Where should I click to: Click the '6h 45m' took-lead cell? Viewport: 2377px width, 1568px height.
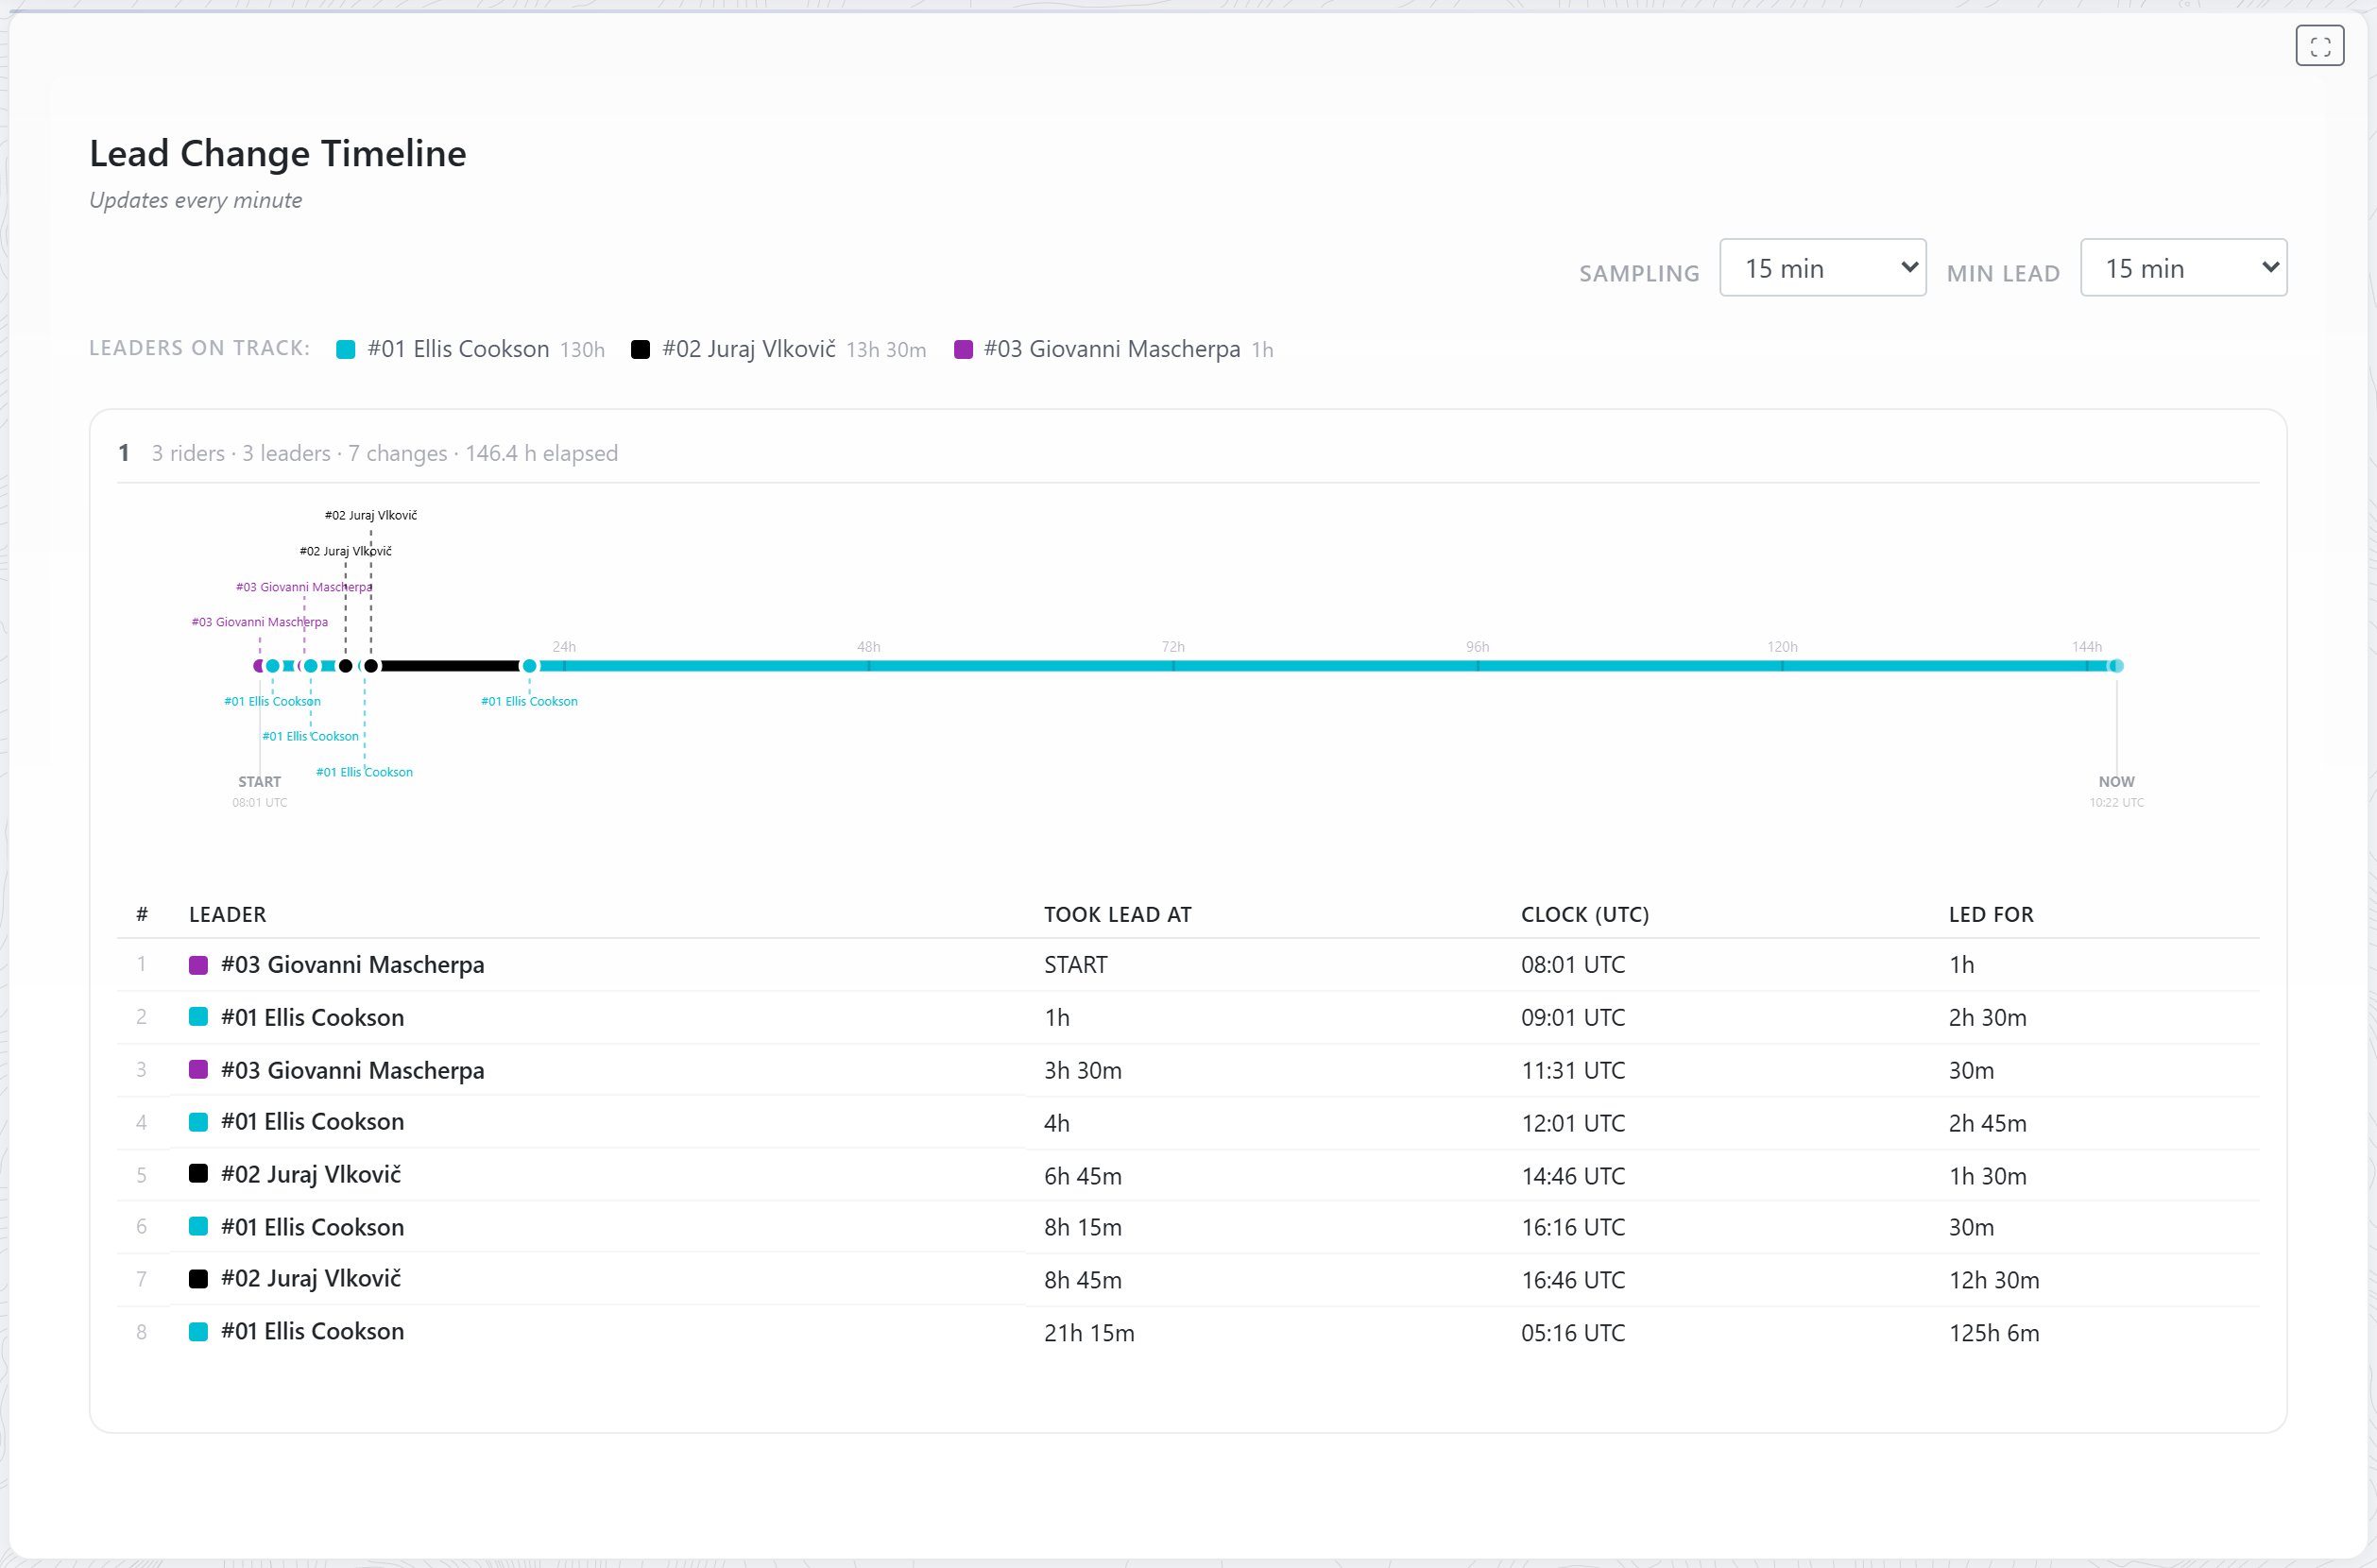click(x=1083, y=1177)
